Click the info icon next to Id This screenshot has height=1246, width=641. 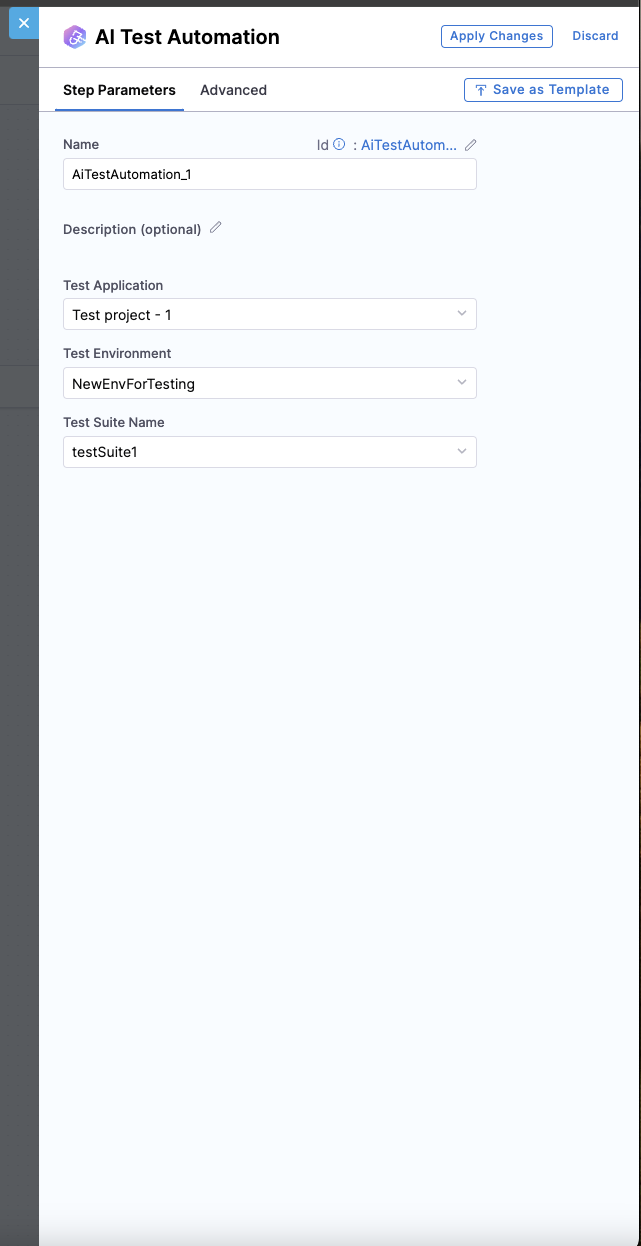(x=339, y=144)
